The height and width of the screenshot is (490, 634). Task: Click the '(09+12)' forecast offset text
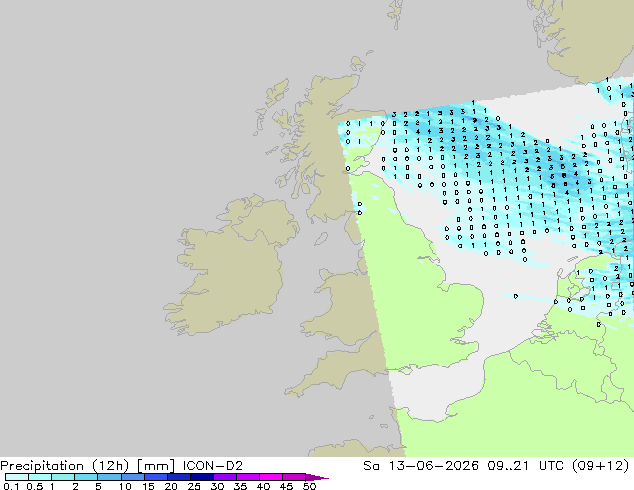coord(600,466)
